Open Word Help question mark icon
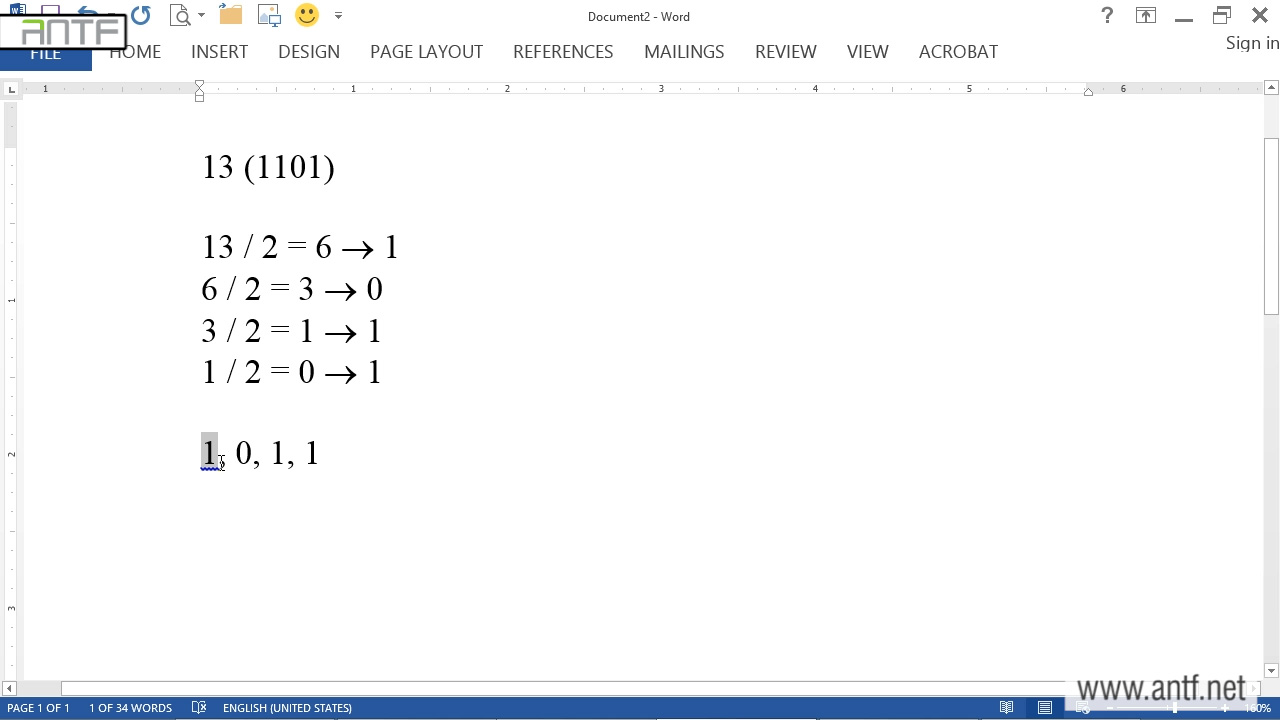The height and width of the screenshot is (720, 1280). [1107, 15]
